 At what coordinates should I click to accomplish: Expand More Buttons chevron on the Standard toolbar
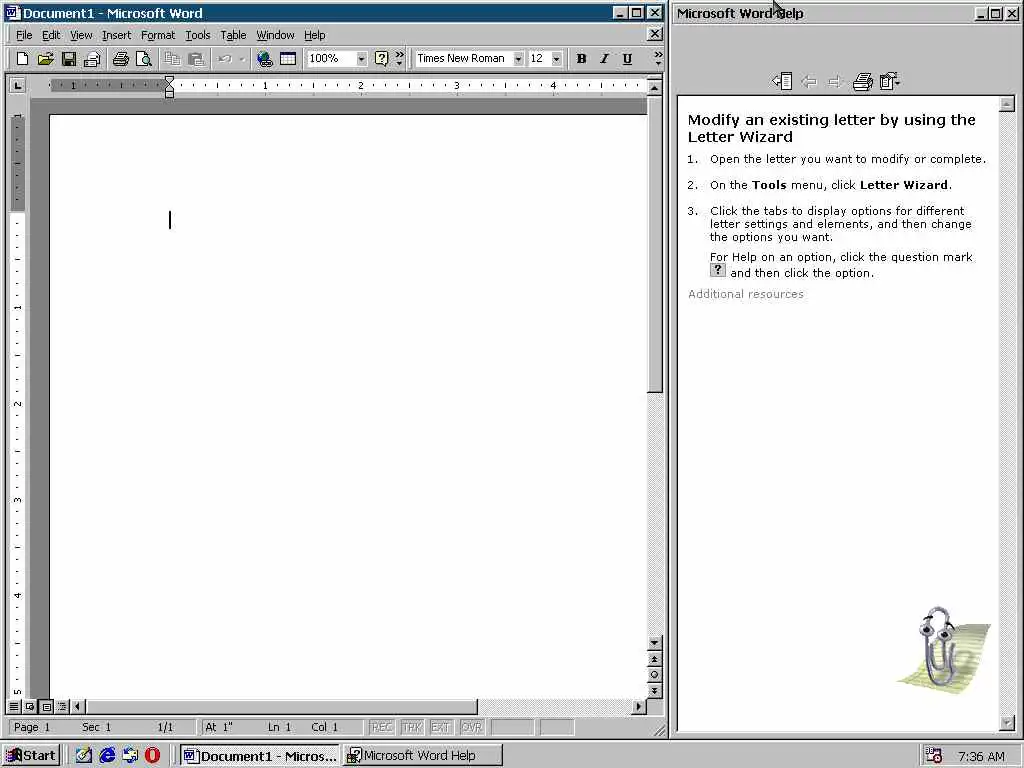click(400, 59)
